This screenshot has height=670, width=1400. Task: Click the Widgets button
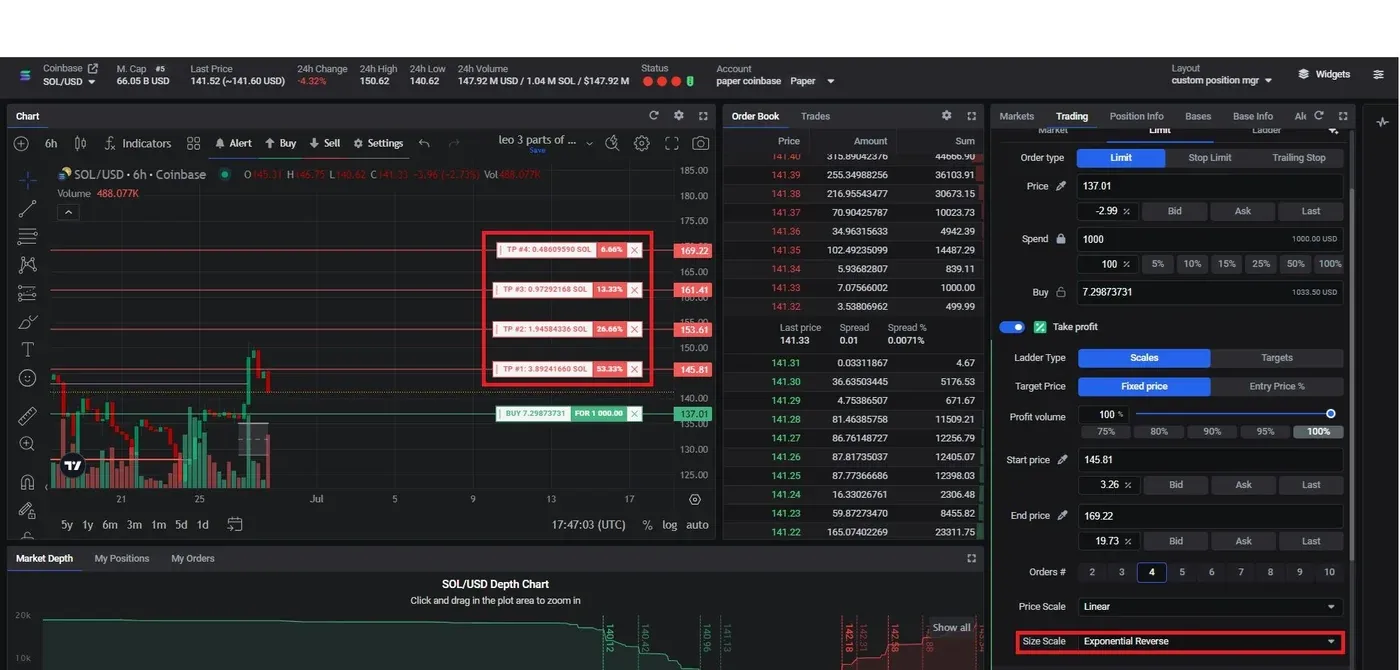[x=1325, y=74]
